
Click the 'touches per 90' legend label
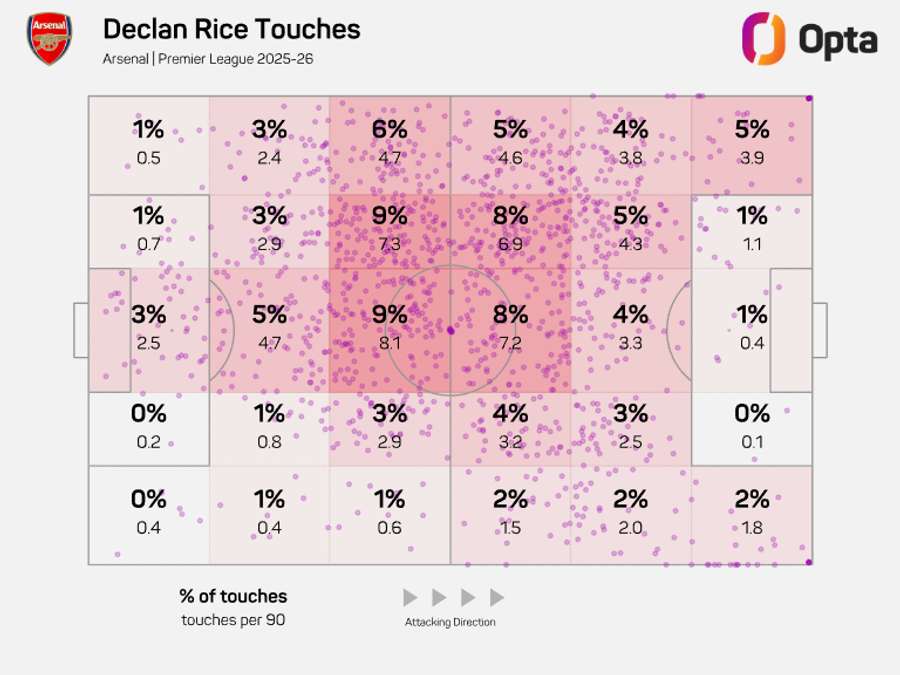(233, 620)
